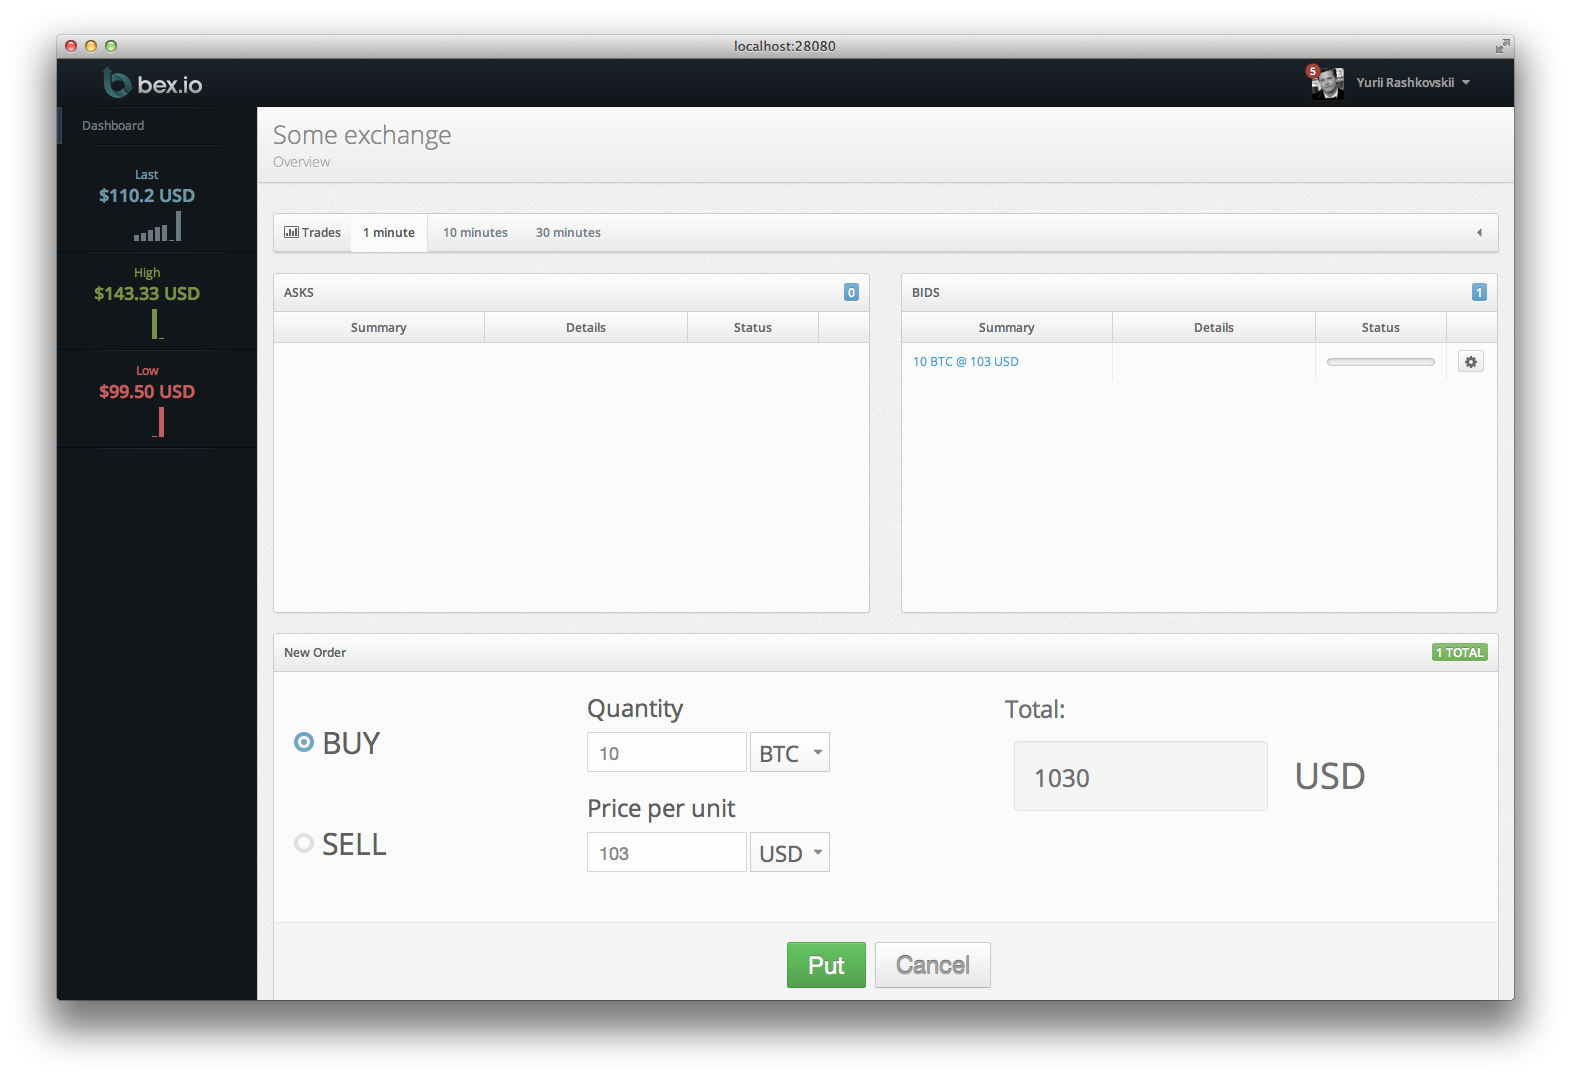
Task: Click the user avatar with notification badge
Action: tap(1327, 83)
